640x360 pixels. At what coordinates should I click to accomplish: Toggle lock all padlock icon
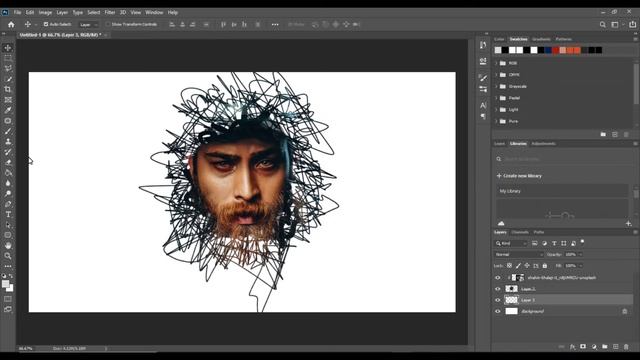click(544, 266)
